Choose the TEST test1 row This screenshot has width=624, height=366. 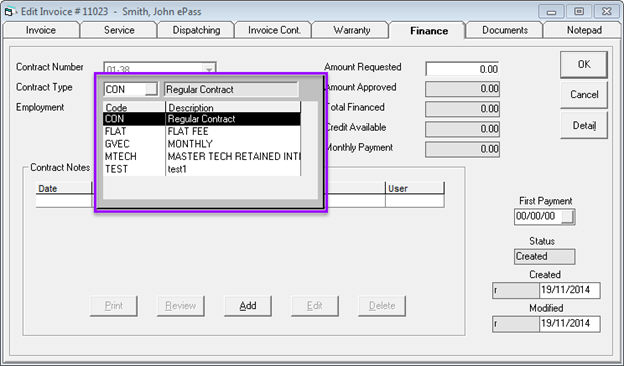click(x=202, y=169)
